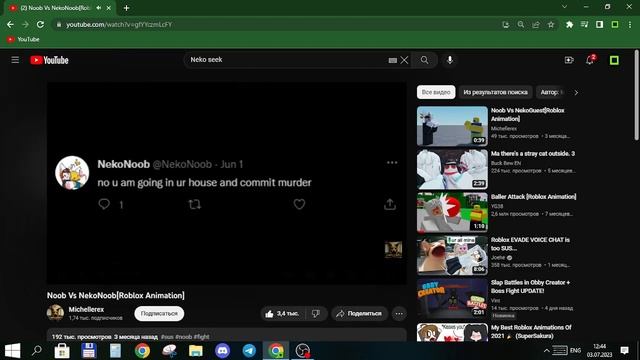Clear the search text with X
640x360 pixels.
[404, 60]
